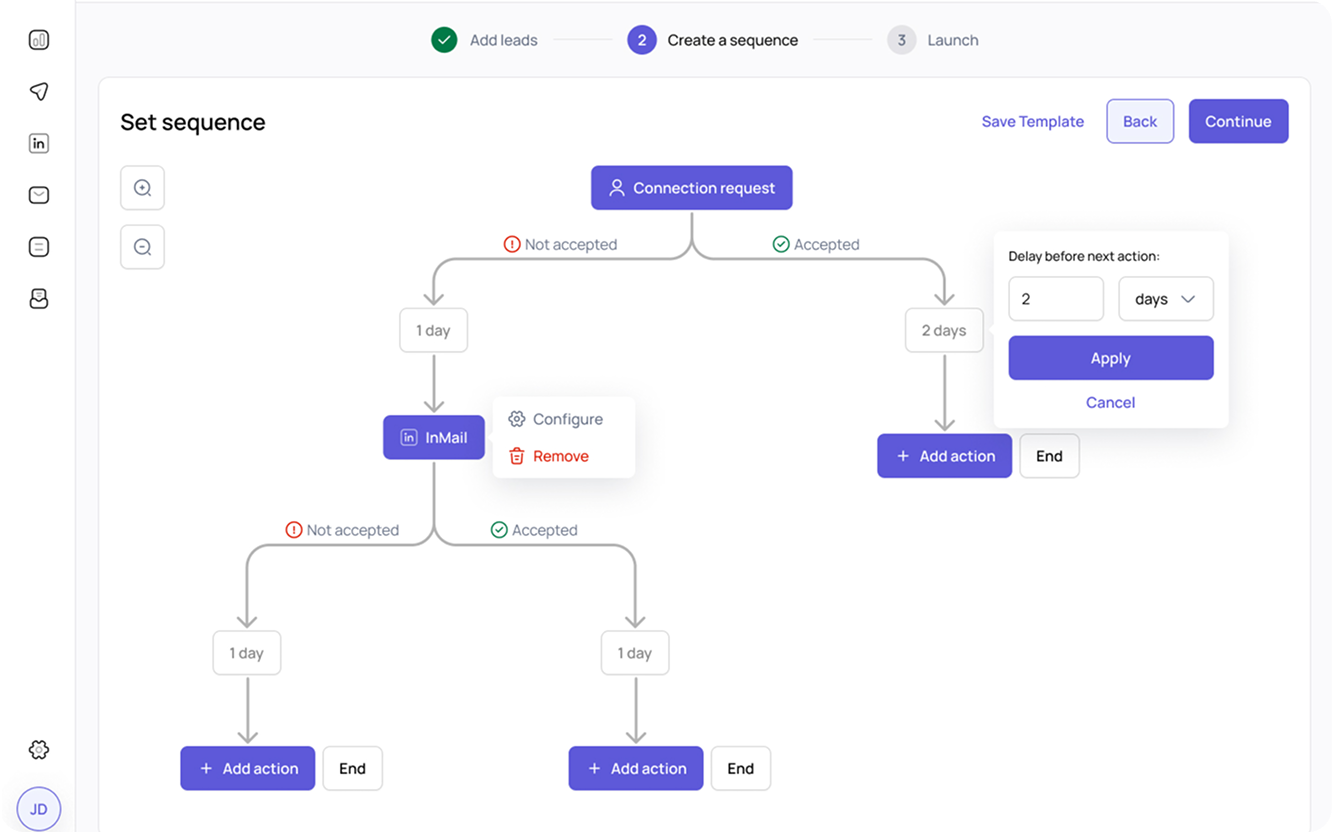
Task: Open the inbox tray sidebar icon
Action: (39, 299)
